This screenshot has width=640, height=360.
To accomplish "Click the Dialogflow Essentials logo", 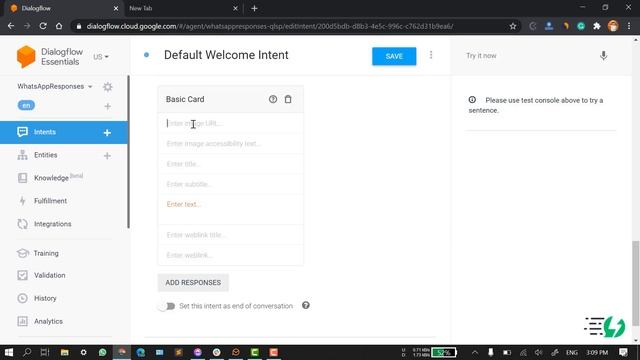I will [50, 57].
